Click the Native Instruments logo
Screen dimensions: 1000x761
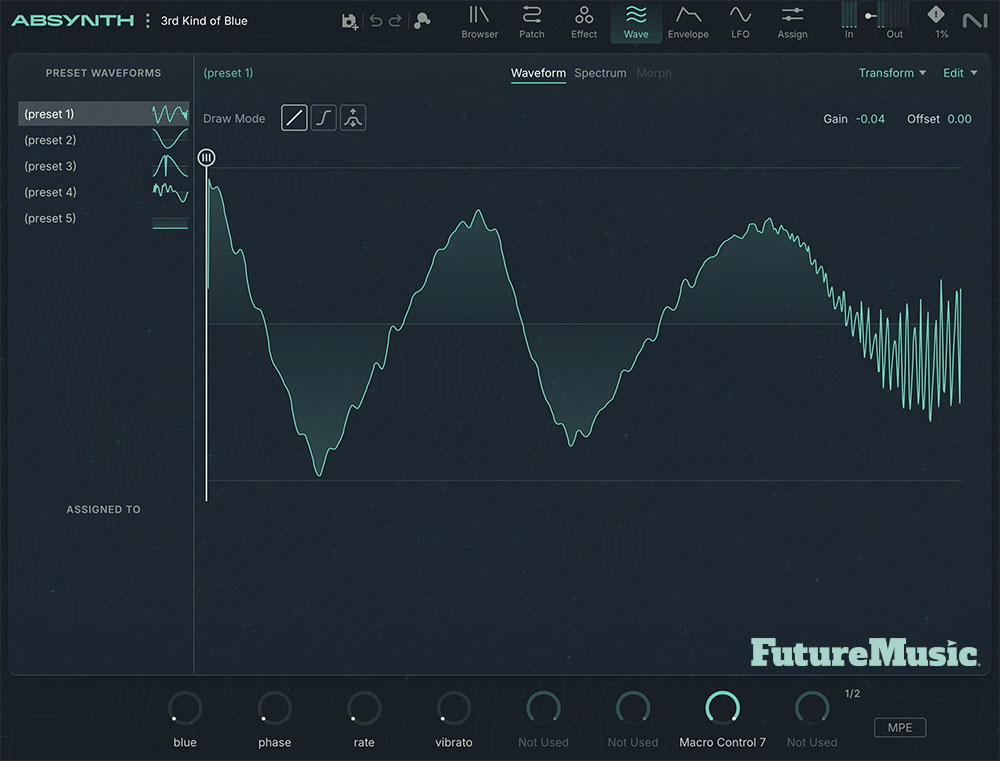(x=974, y=21)
